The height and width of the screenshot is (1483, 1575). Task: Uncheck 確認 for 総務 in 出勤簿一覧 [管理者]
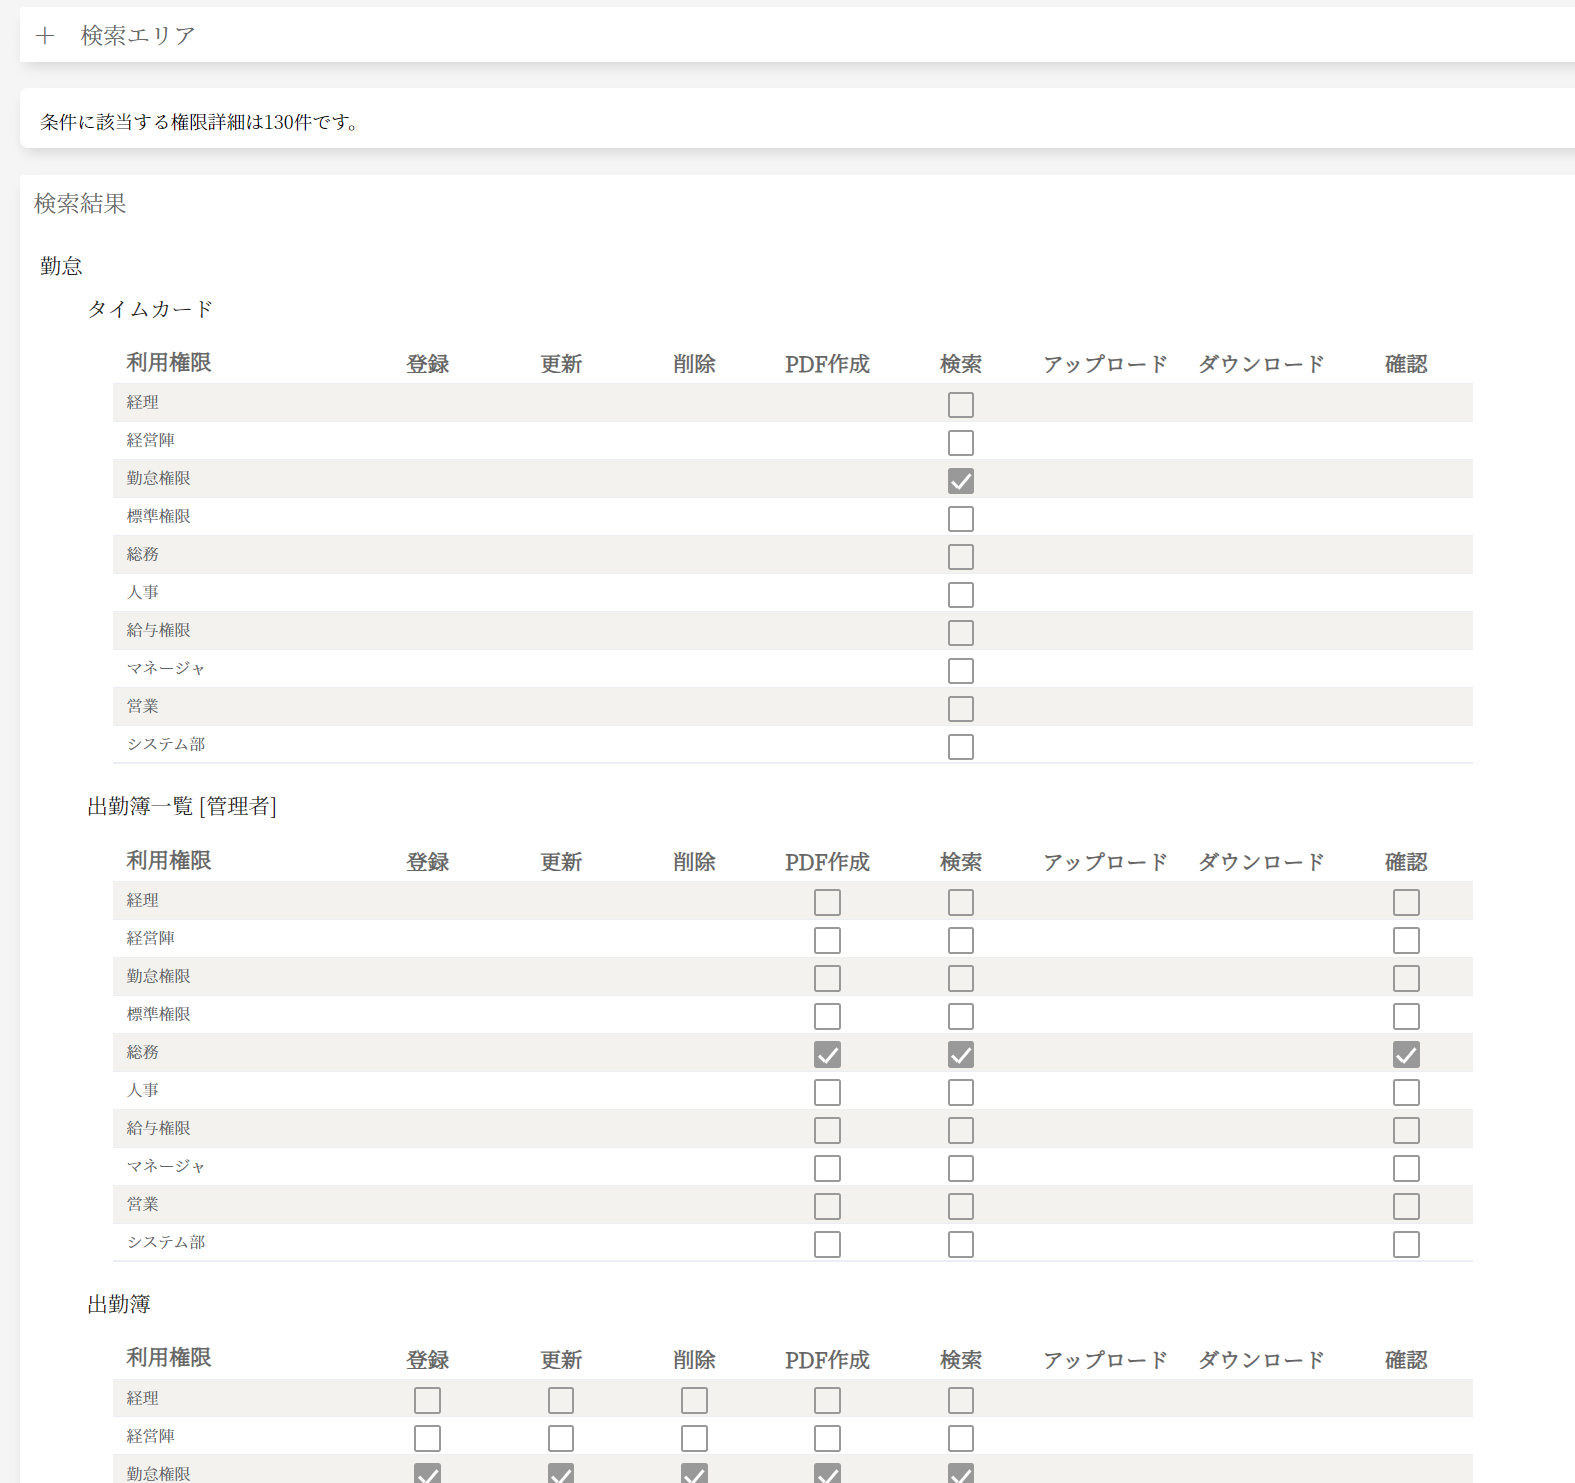[x=1406, y=1055]
